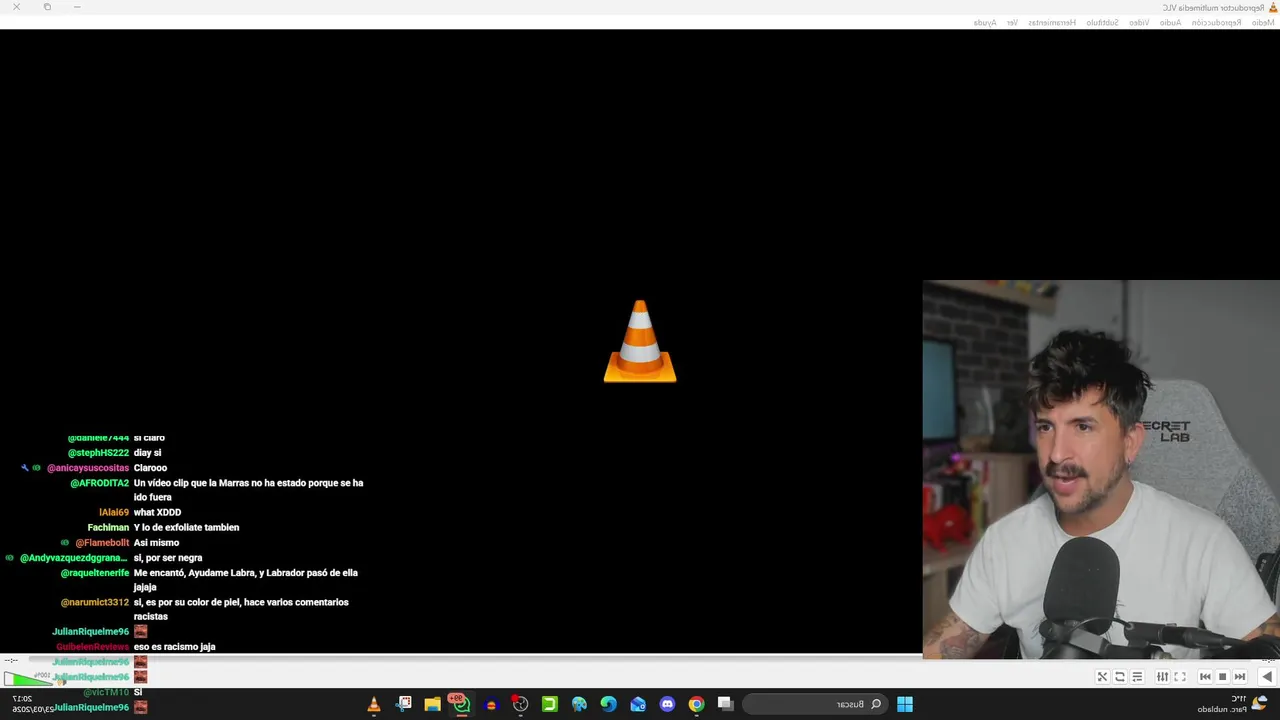Click chat username @Flamebollt
This screenshot has width=1280, height=720.
(102, 543)
